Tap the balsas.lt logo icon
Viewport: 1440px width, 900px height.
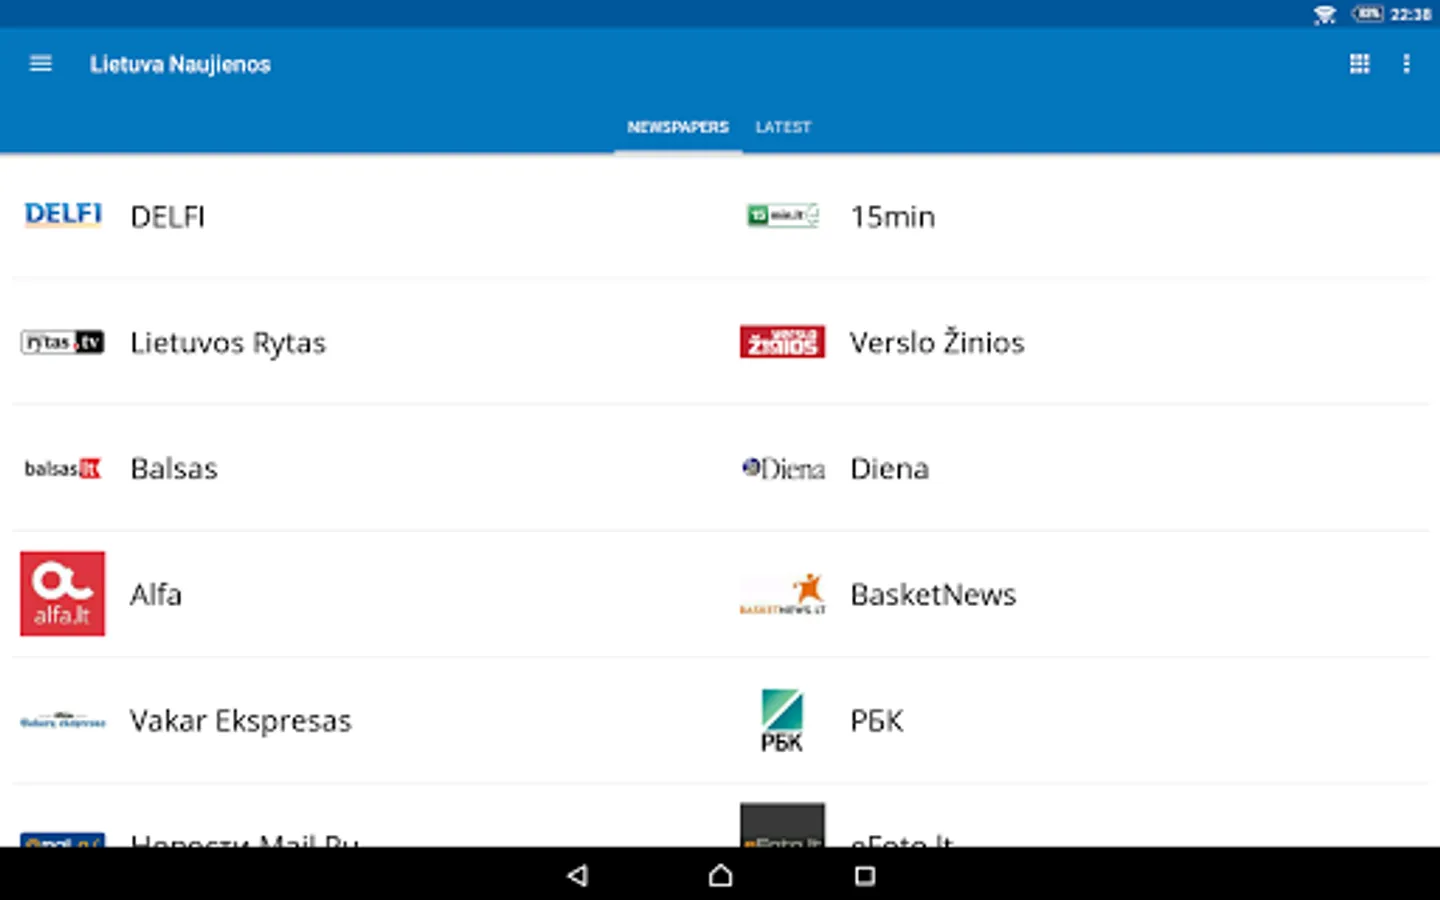click(x=63, y=468)
